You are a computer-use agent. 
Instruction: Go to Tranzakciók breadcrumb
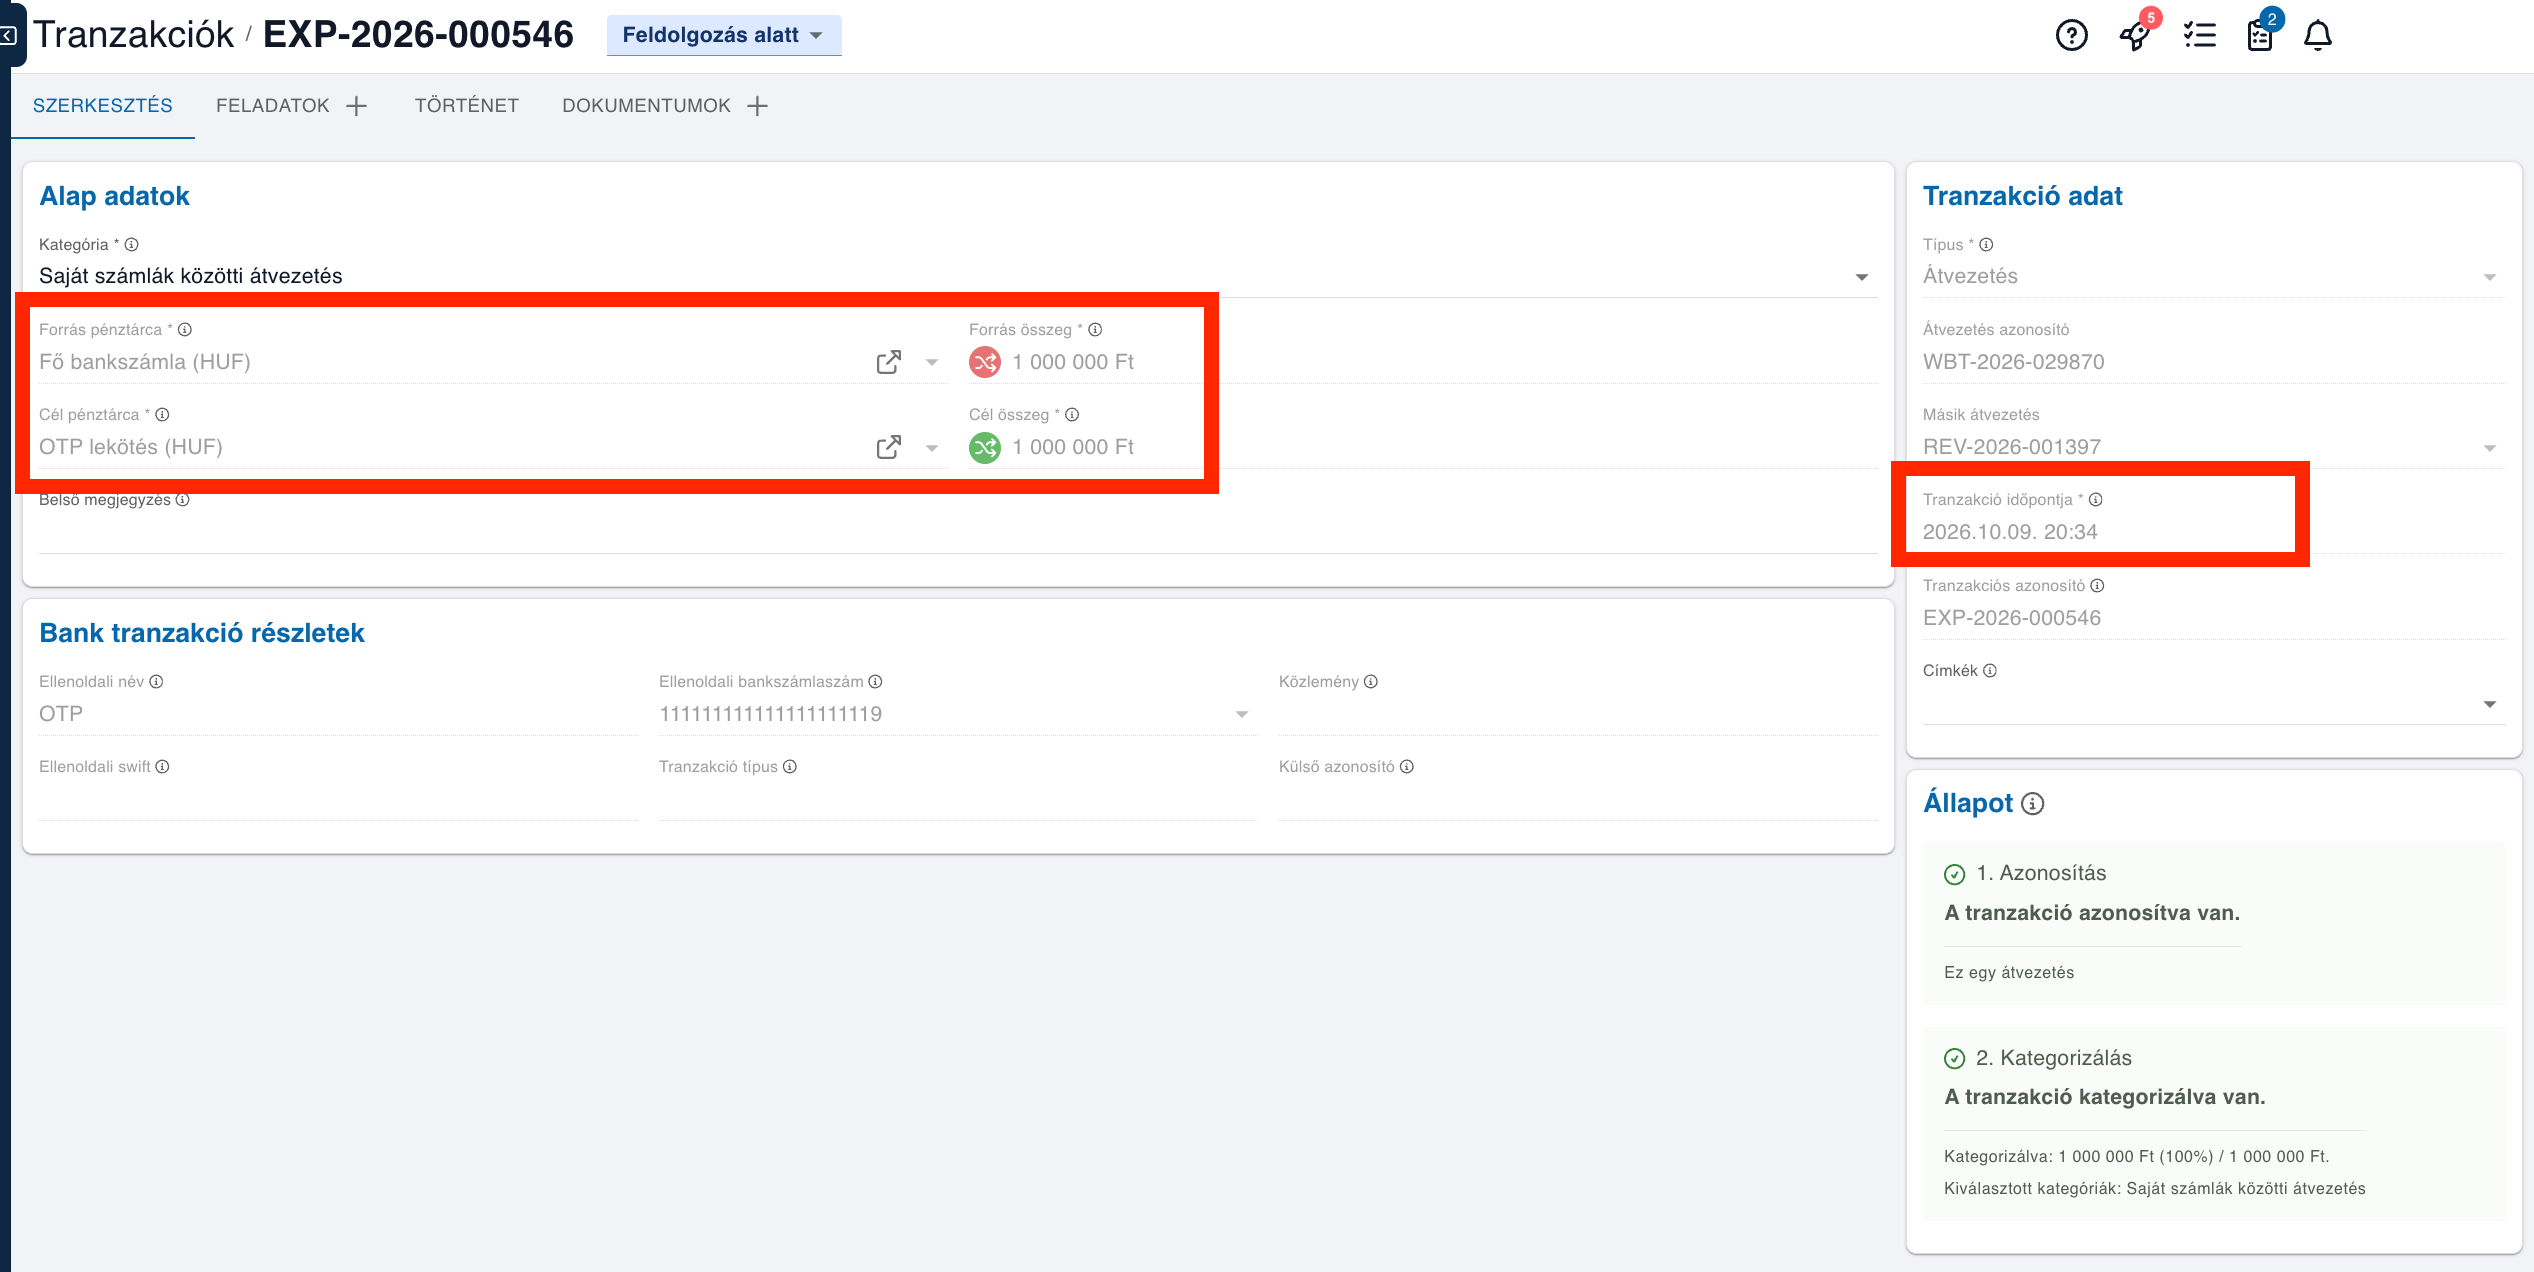click(134, 35)
